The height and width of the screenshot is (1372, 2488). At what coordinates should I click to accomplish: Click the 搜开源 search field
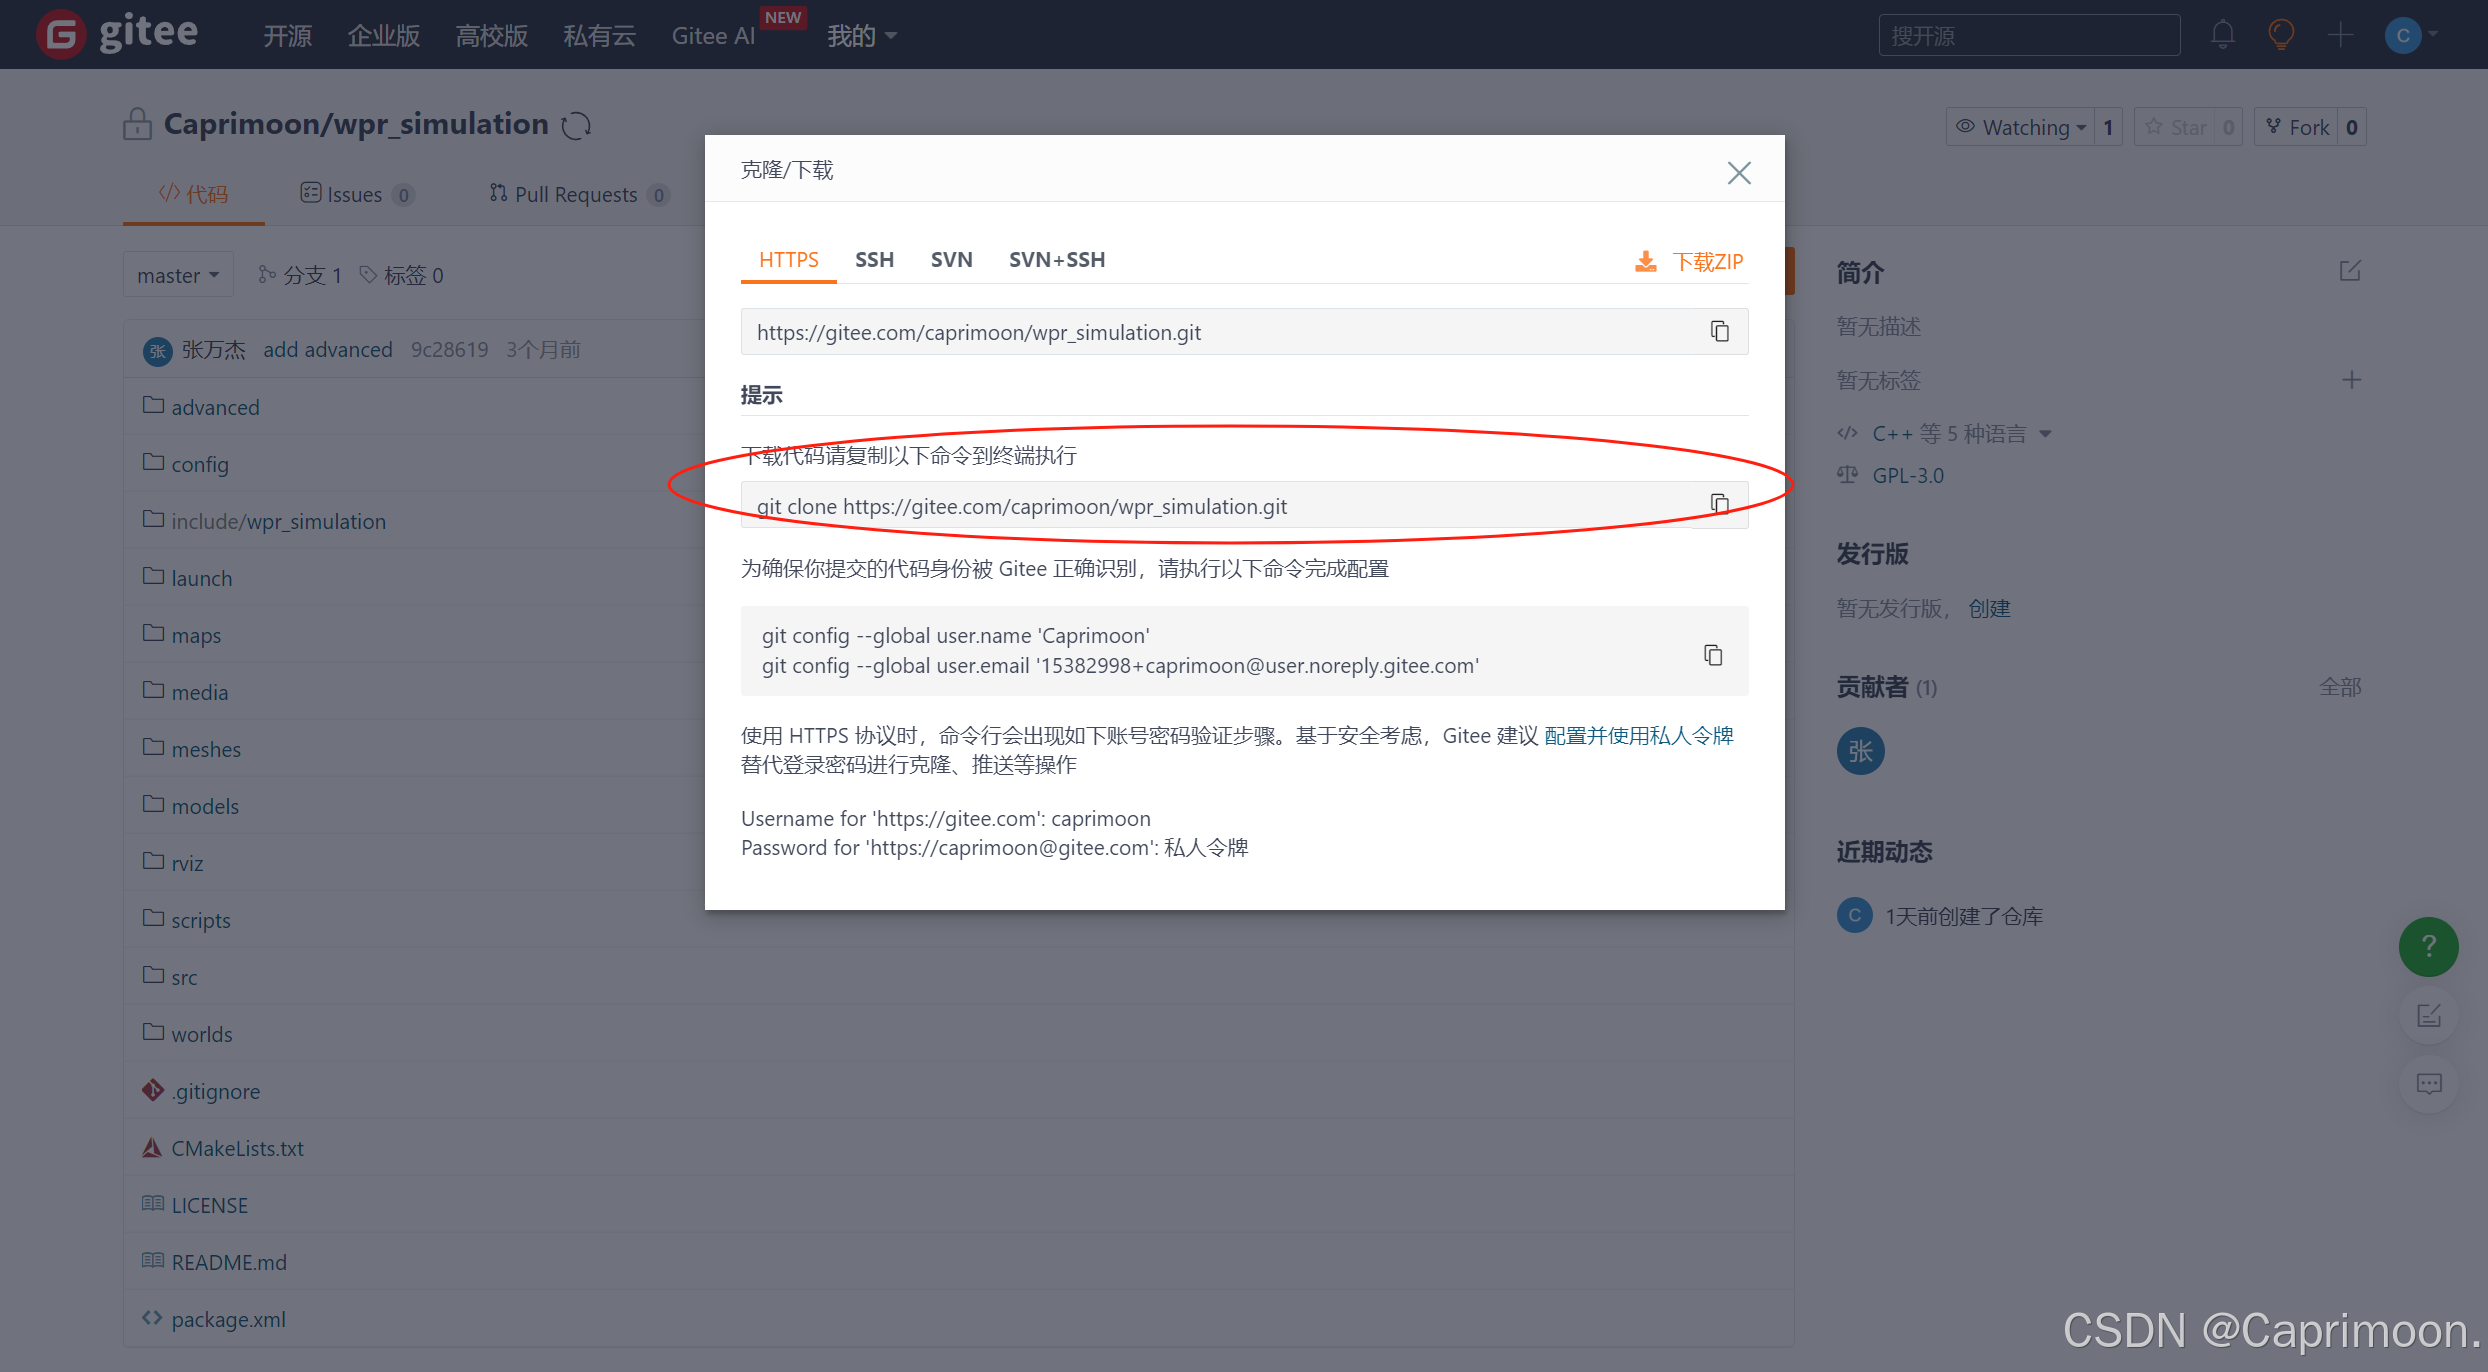pos(2029,36)
